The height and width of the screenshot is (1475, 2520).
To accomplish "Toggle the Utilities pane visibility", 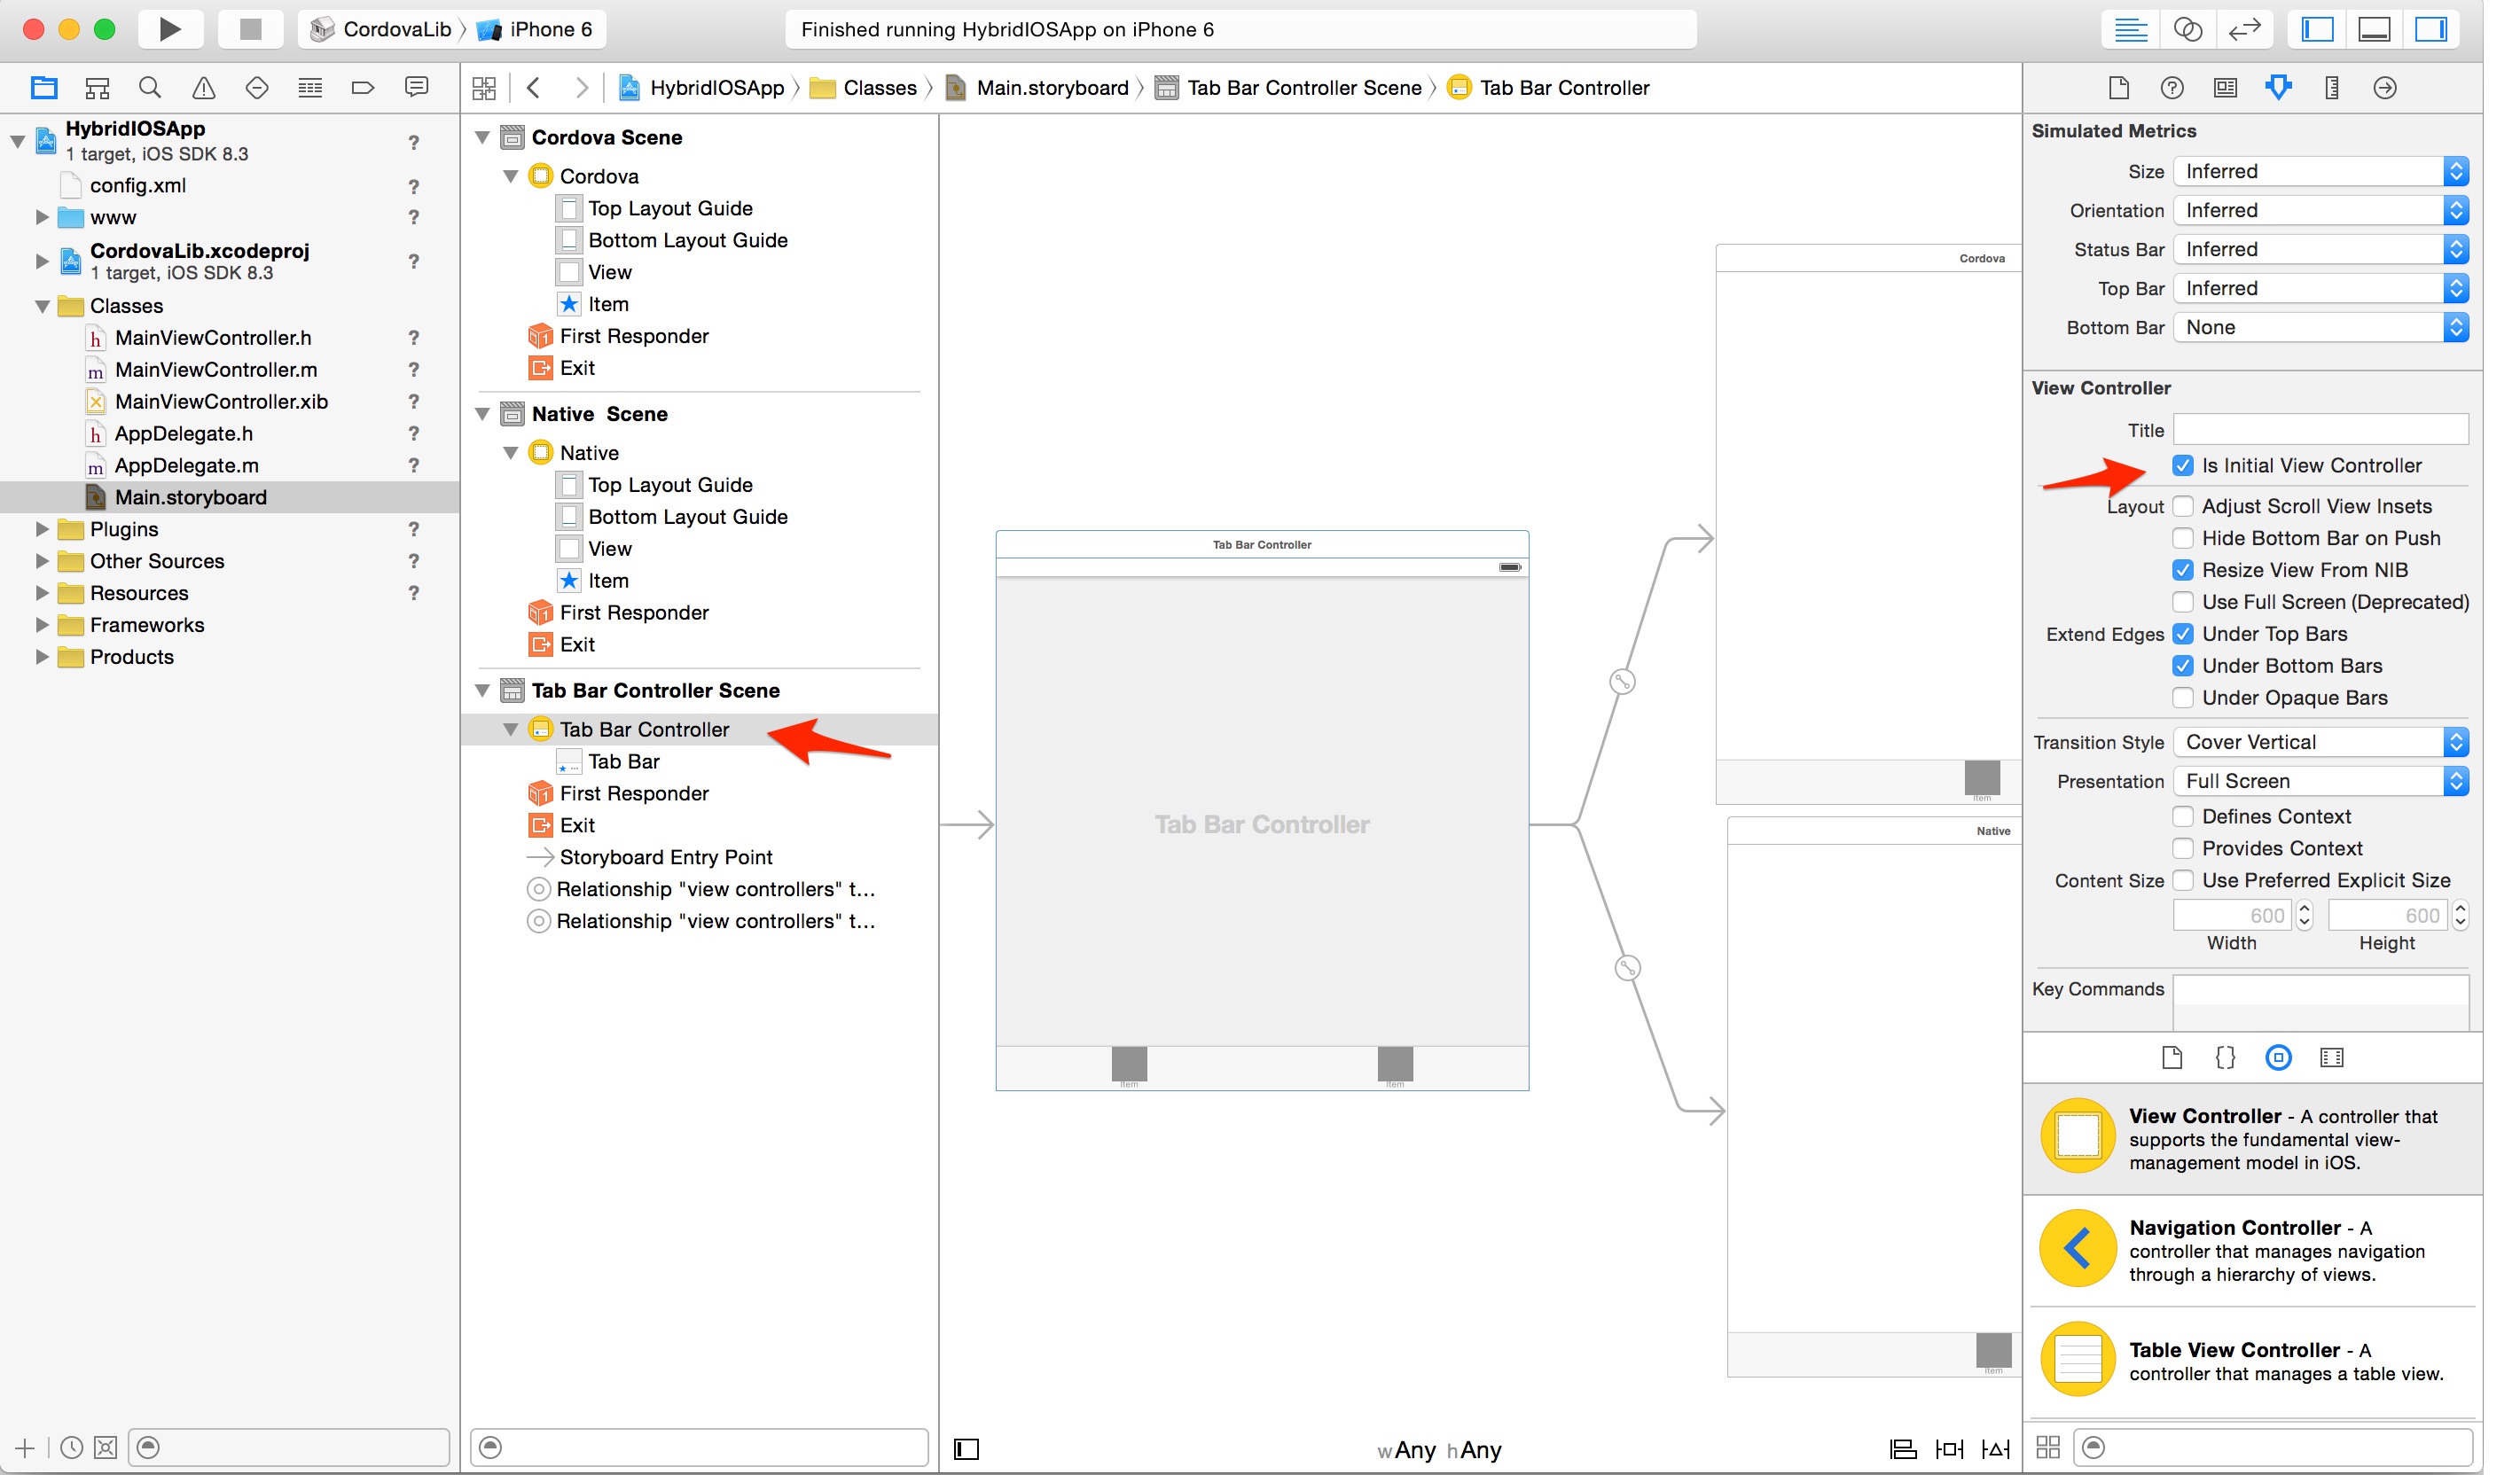I will pyautogui.click(x=2431, y=29).
